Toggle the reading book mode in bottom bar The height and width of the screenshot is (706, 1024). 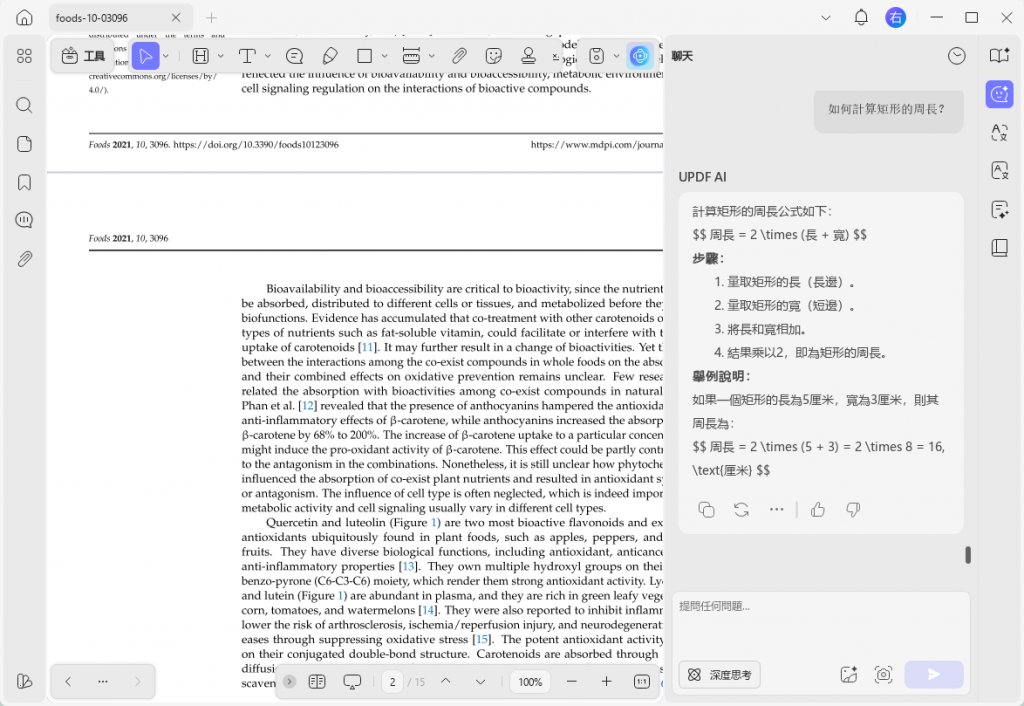pyautogui.click(x=317, y=682)
